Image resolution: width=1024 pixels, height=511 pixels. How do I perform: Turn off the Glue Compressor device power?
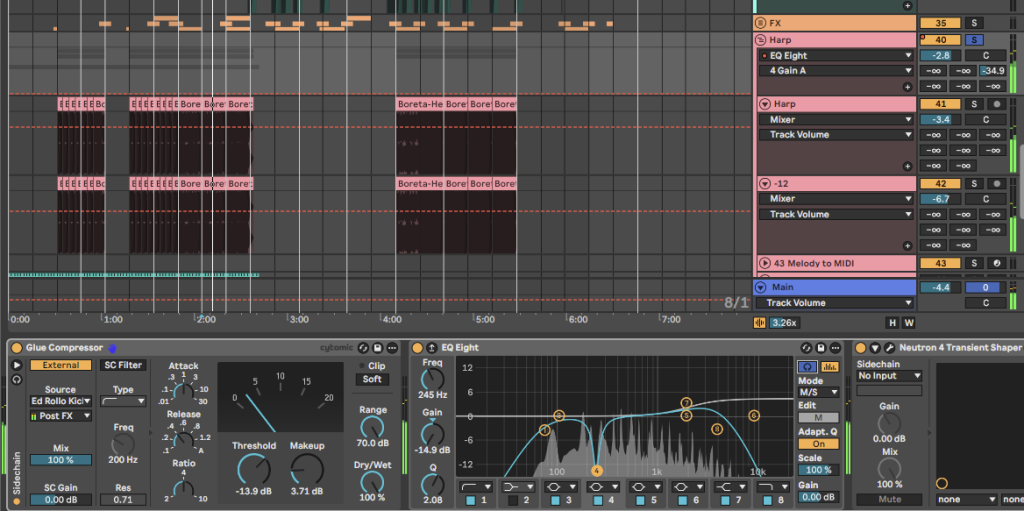pyautogui.click(x=16, y=348)
